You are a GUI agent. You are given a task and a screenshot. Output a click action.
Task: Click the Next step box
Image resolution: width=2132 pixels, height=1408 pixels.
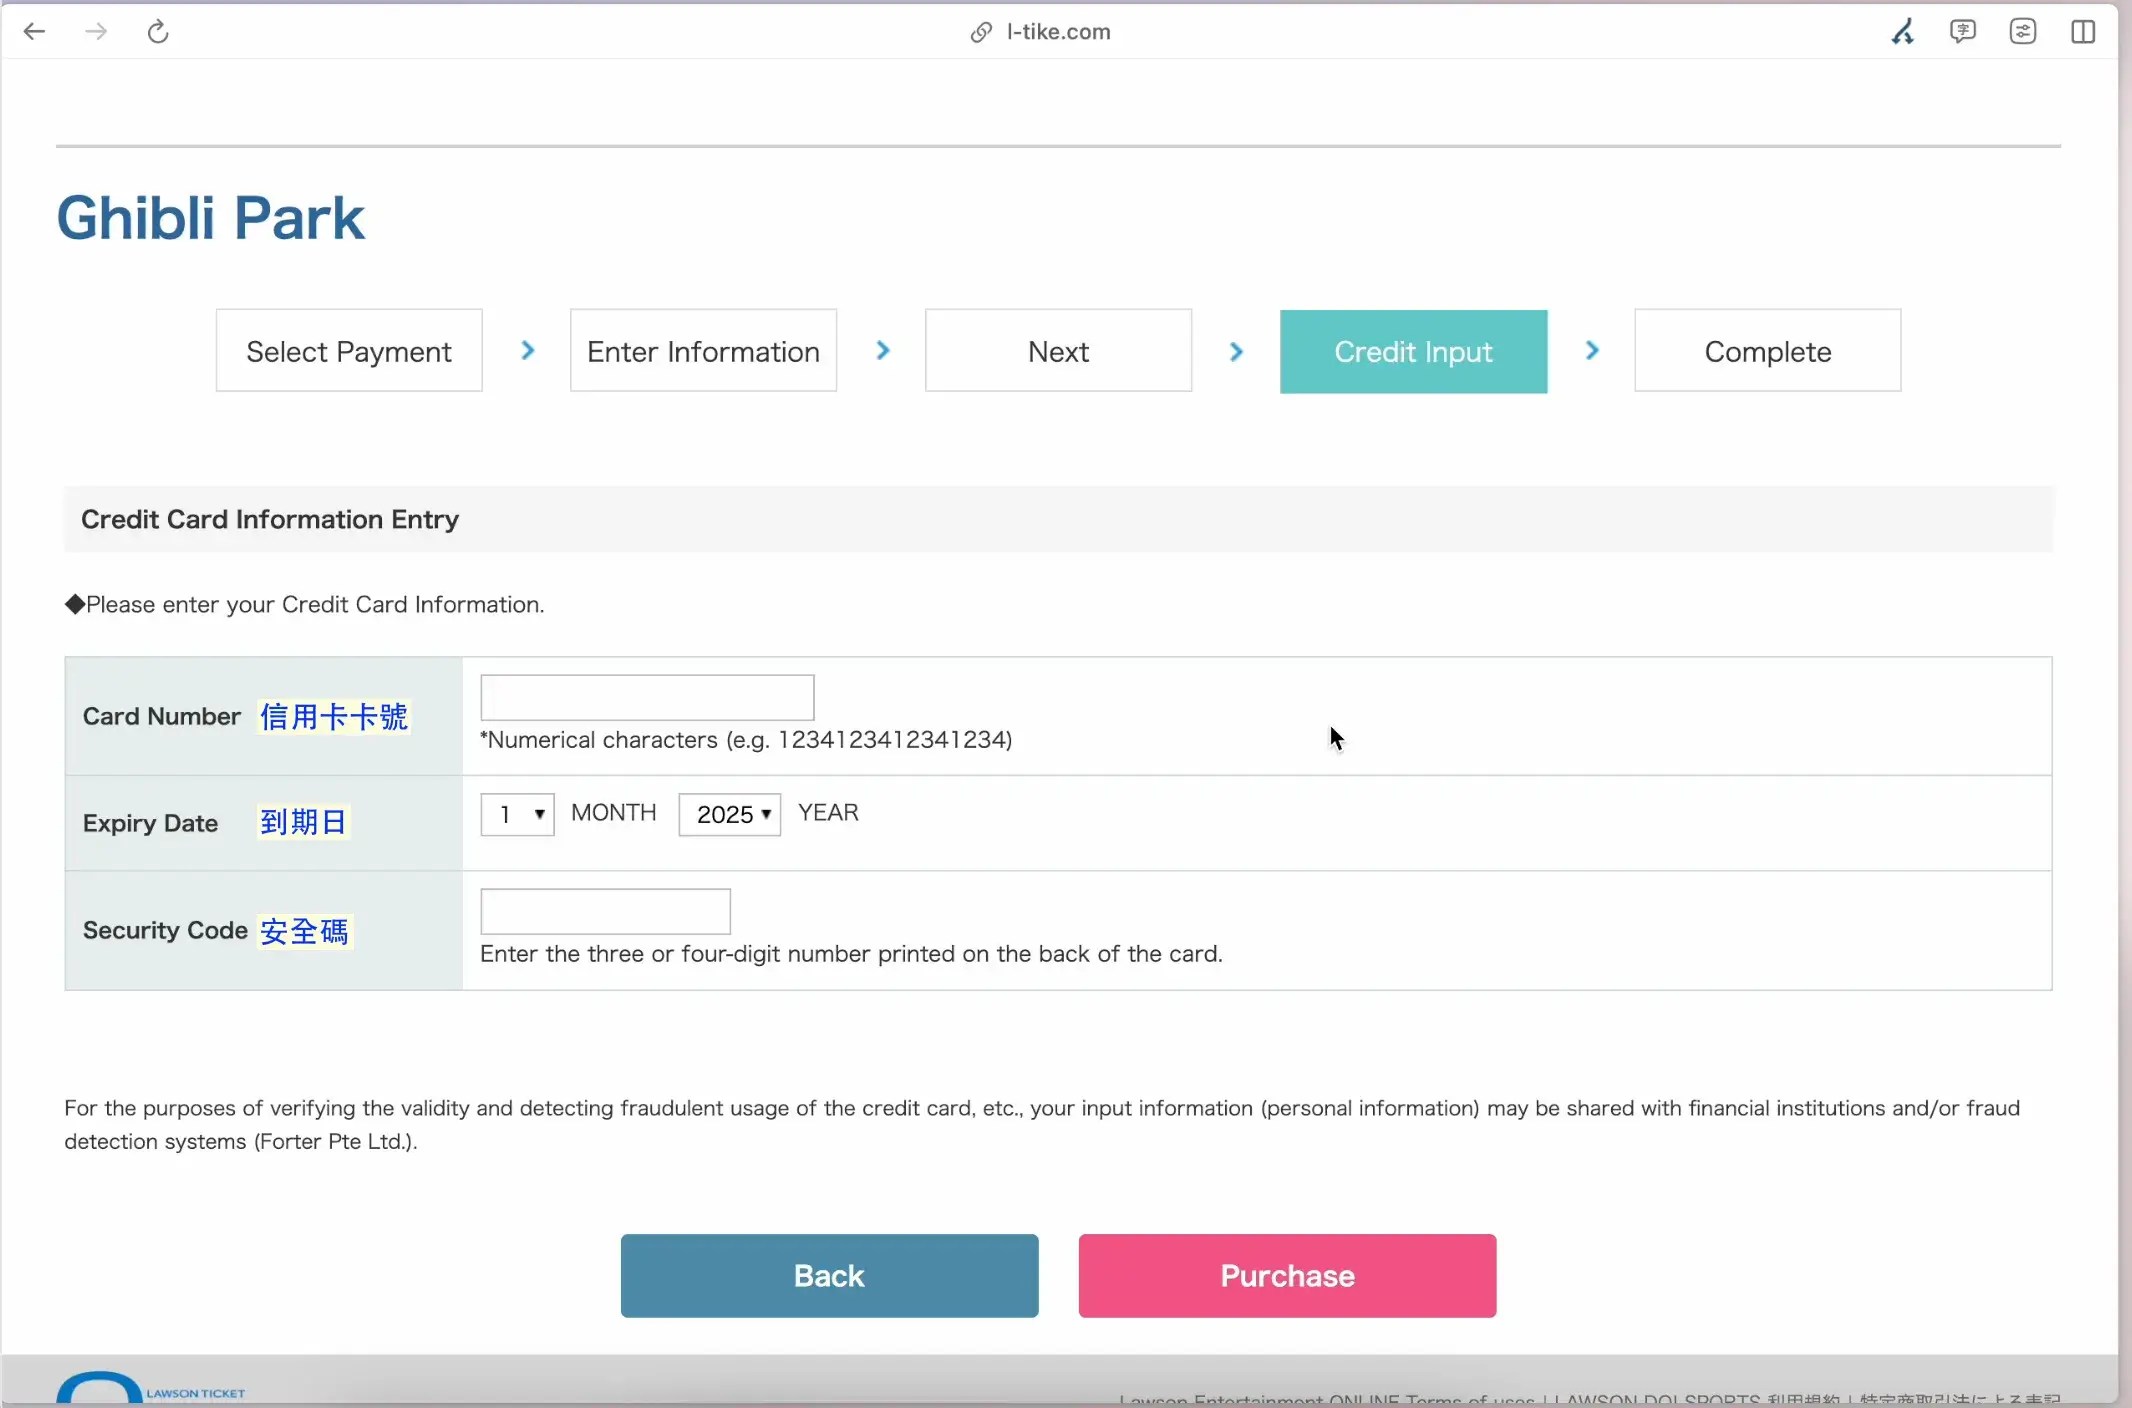click(x=1058, y=351)
